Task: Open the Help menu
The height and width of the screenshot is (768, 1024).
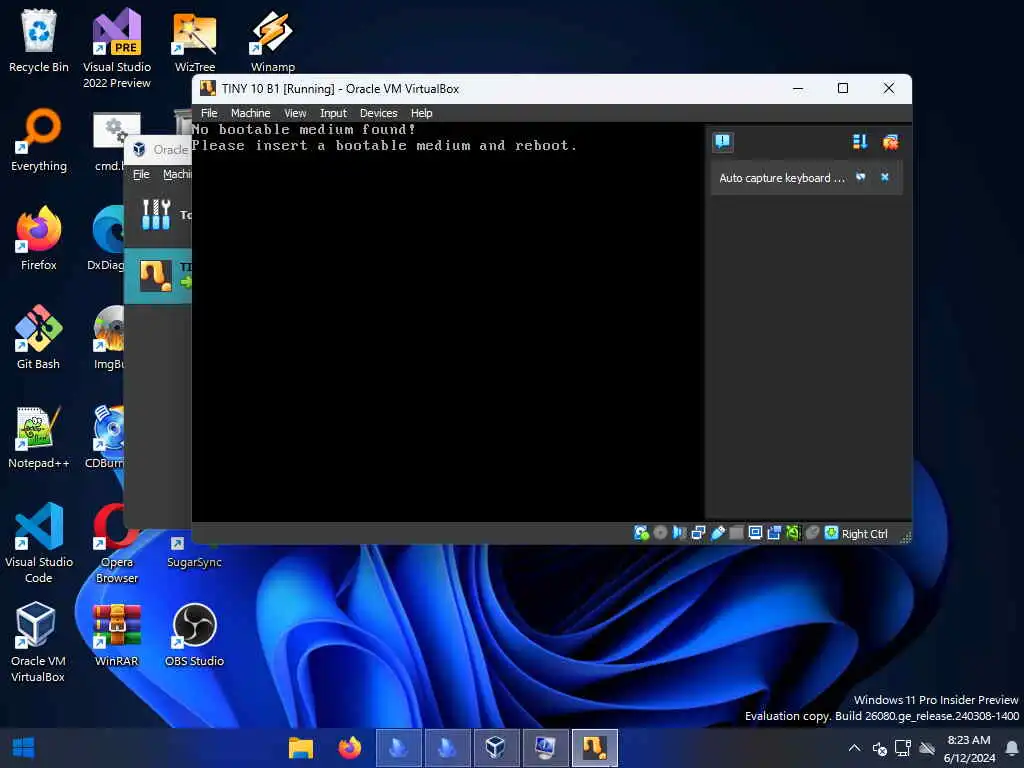Action: tap(421, 113)
